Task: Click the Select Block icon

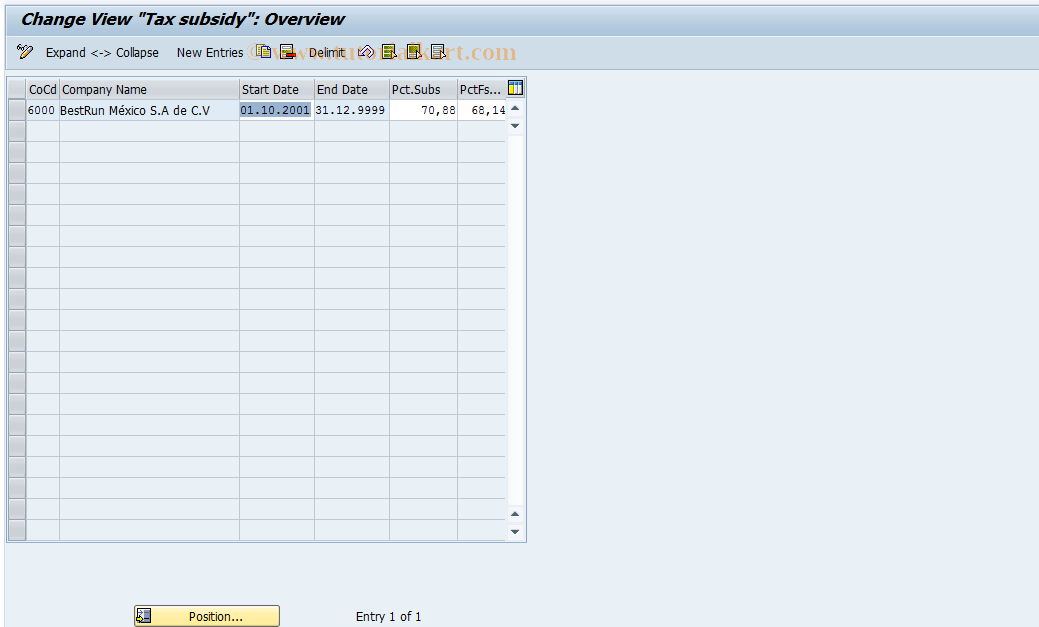Action: tap(414, 52)
